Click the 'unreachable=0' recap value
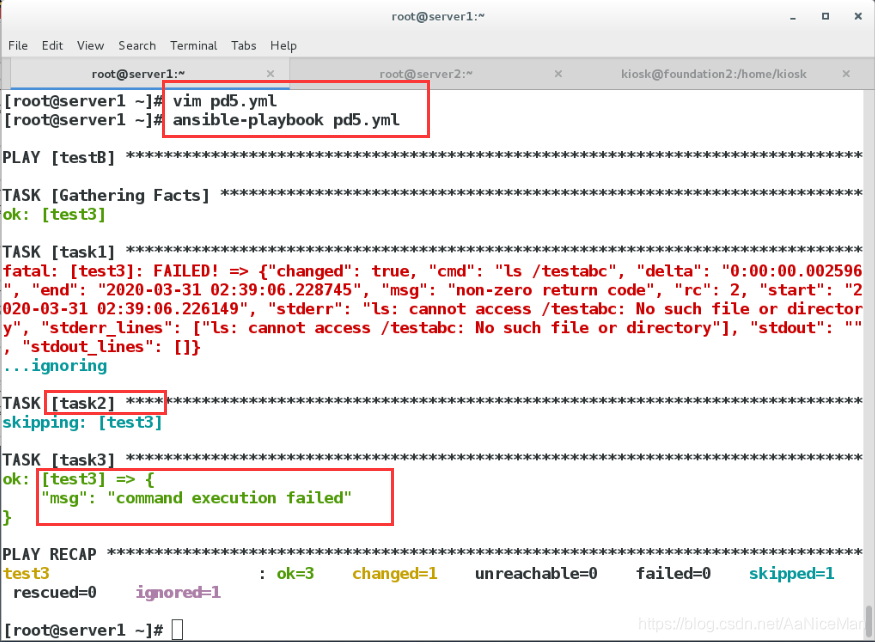 coord(536,573)
